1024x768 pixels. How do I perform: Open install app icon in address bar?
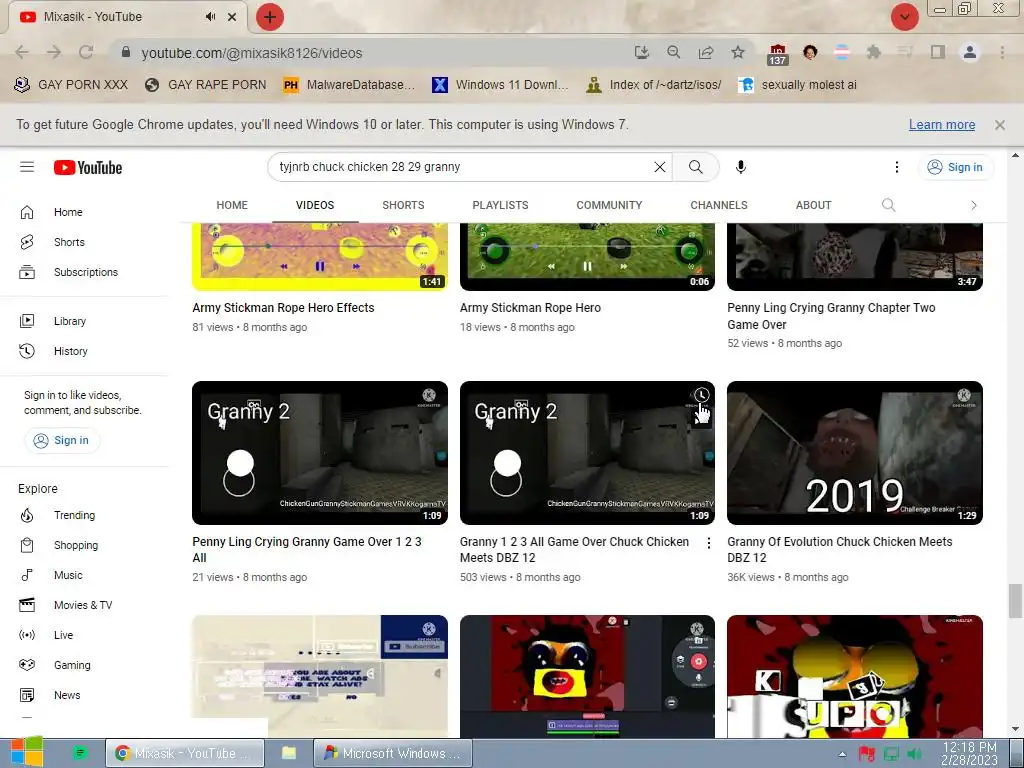[641, 52]
